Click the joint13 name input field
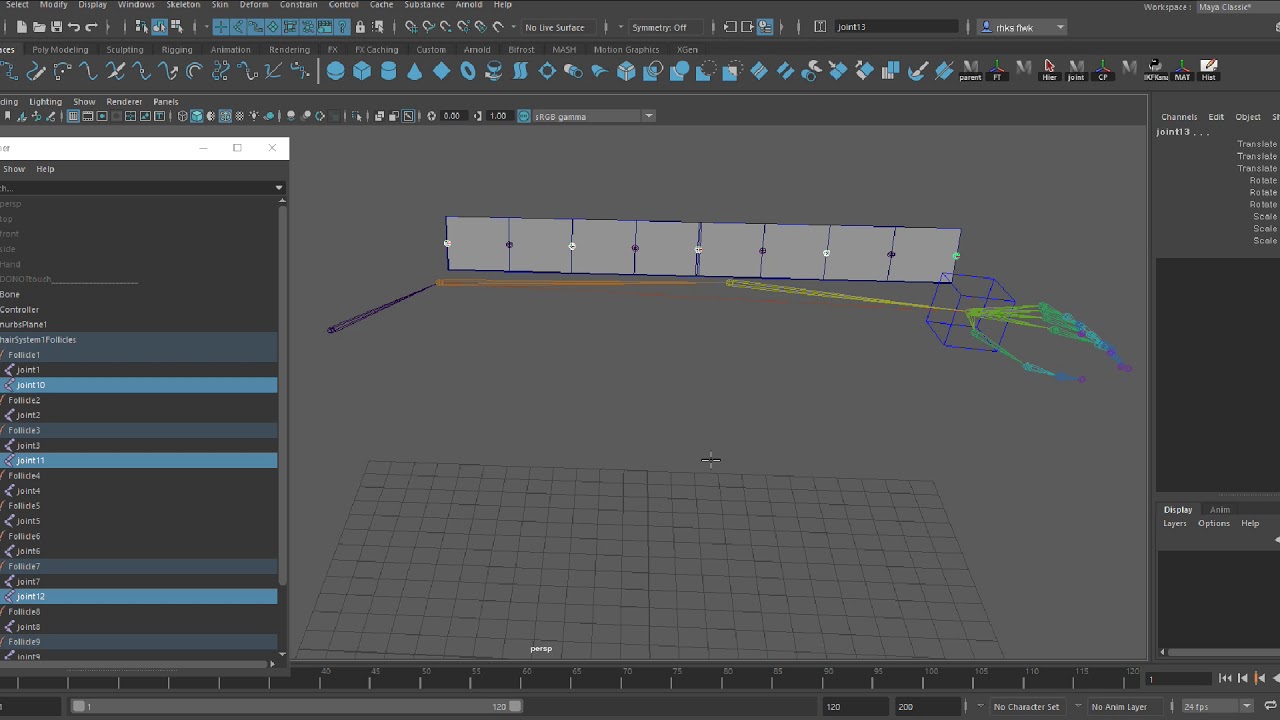1280x720 pixels. (897, 27)
